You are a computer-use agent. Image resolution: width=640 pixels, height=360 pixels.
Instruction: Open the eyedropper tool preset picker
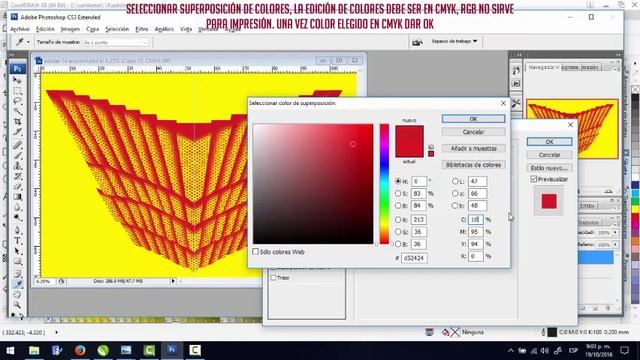click(28, 42)
